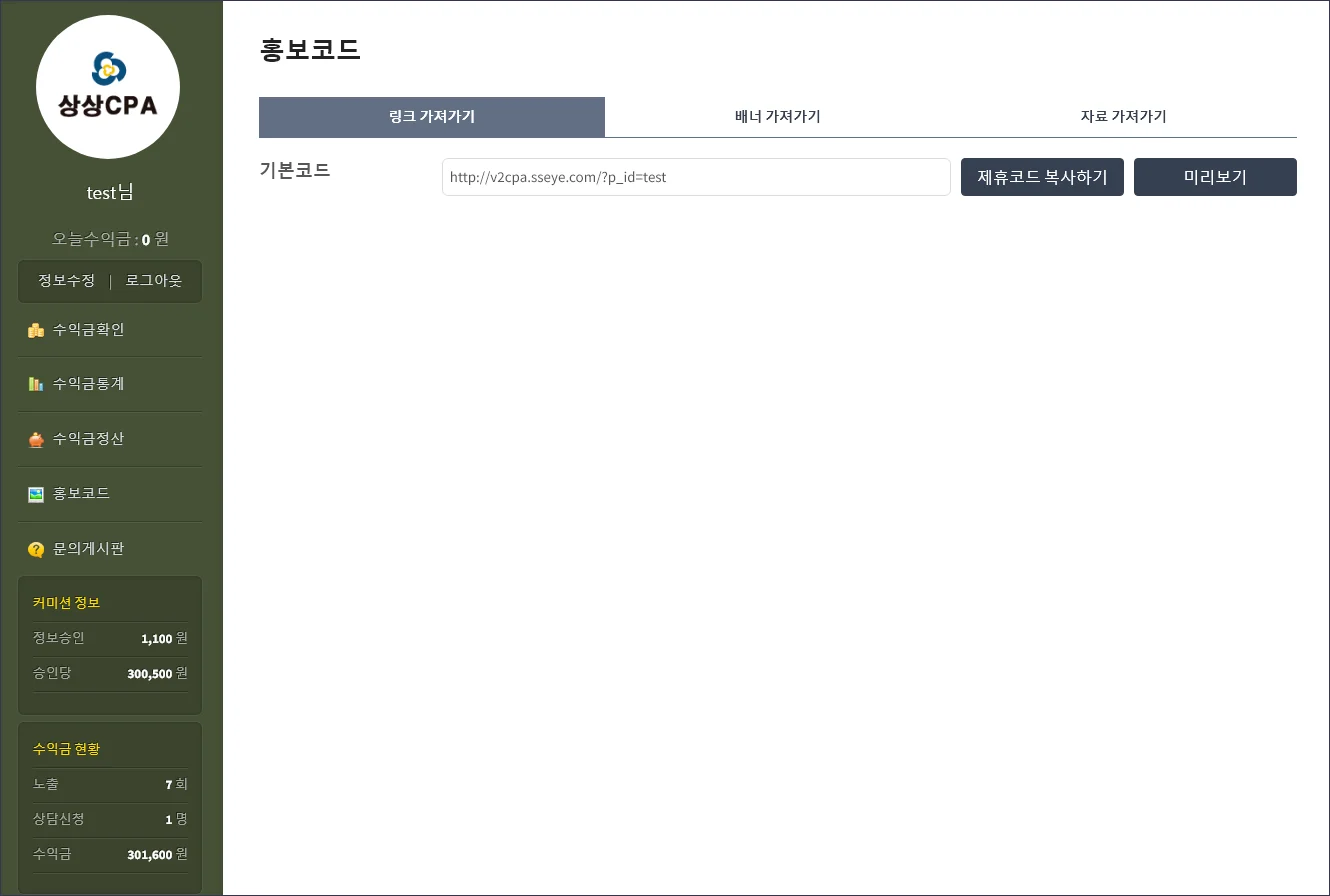This screenshot has height=896, width=1330.
Task: Click the 제휴코드 복사하기 button
Action: (x=1042, y=177)
